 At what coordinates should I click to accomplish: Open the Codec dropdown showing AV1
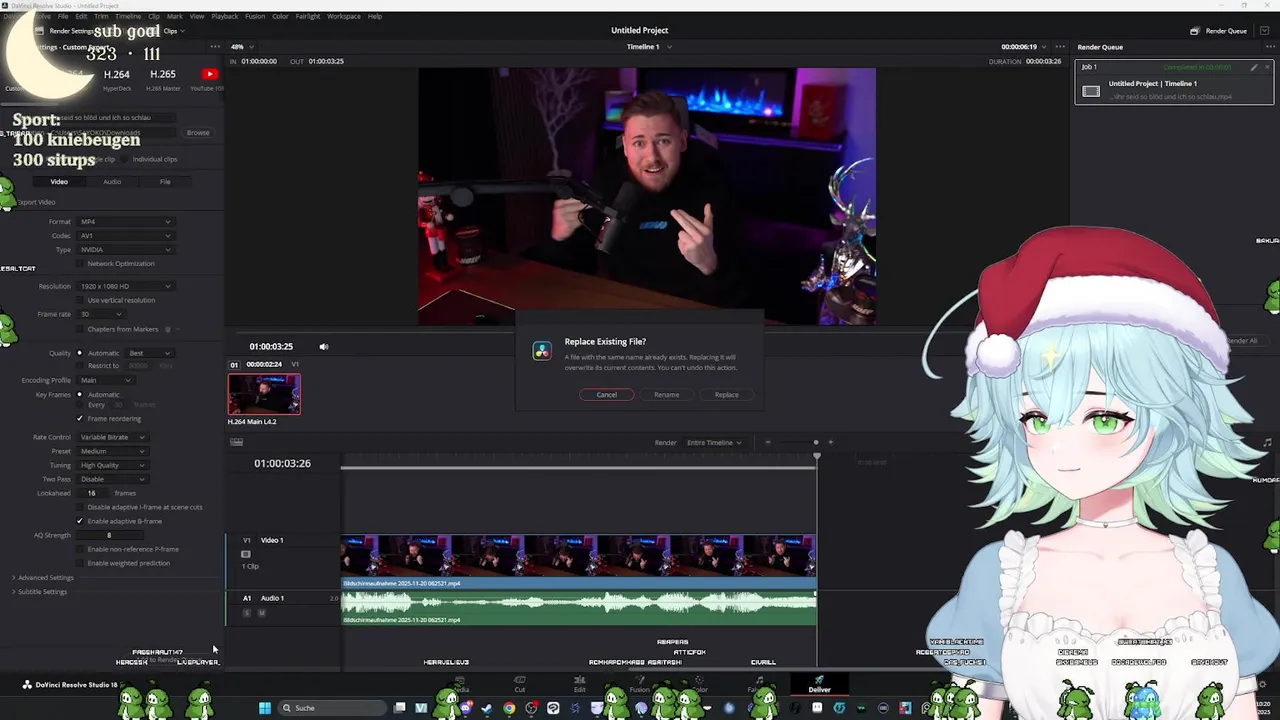pos(125,236)
